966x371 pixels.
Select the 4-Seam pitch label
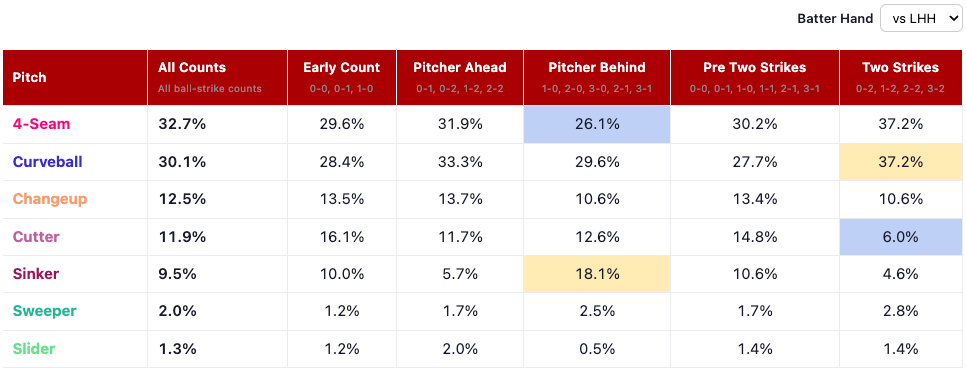(41, 124)
